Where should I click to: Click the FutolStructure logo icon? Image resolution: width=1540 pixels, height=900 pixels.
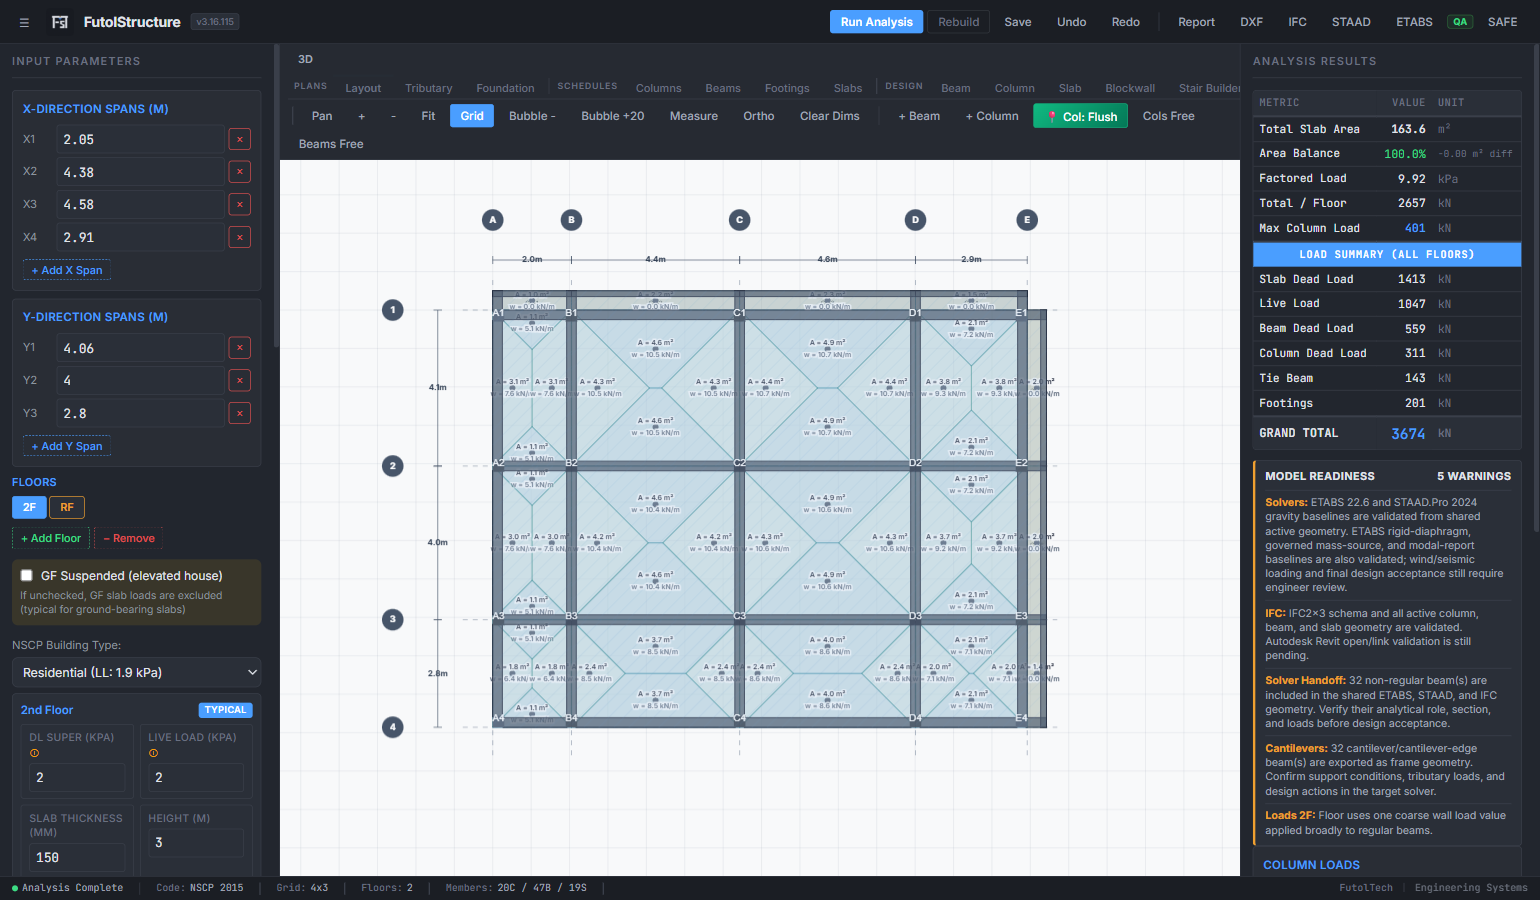[60, 22]
